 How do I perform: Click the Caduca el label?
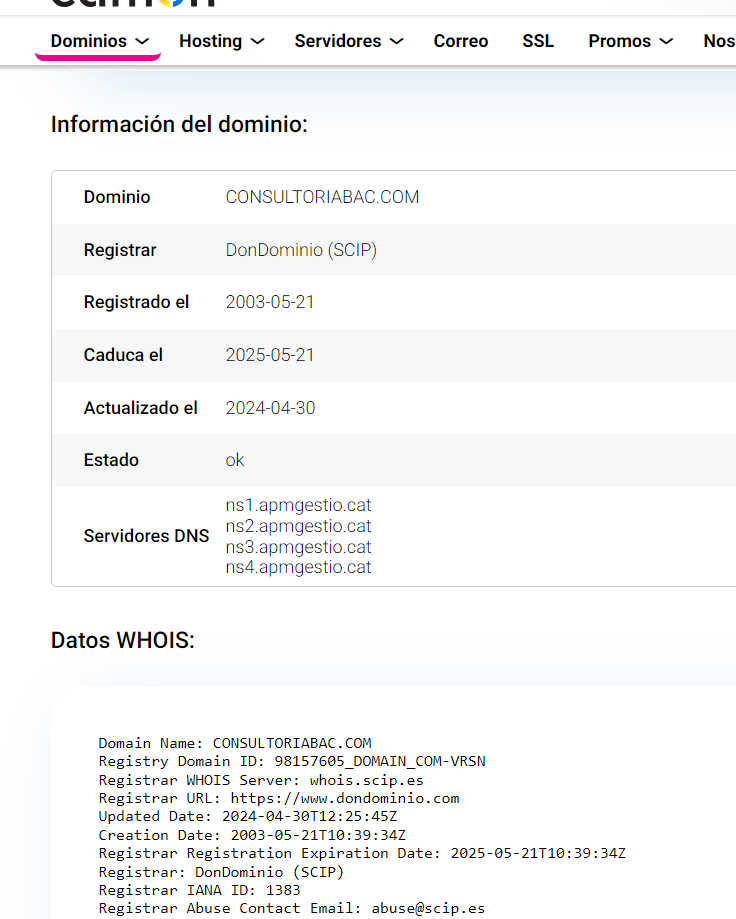123,355
